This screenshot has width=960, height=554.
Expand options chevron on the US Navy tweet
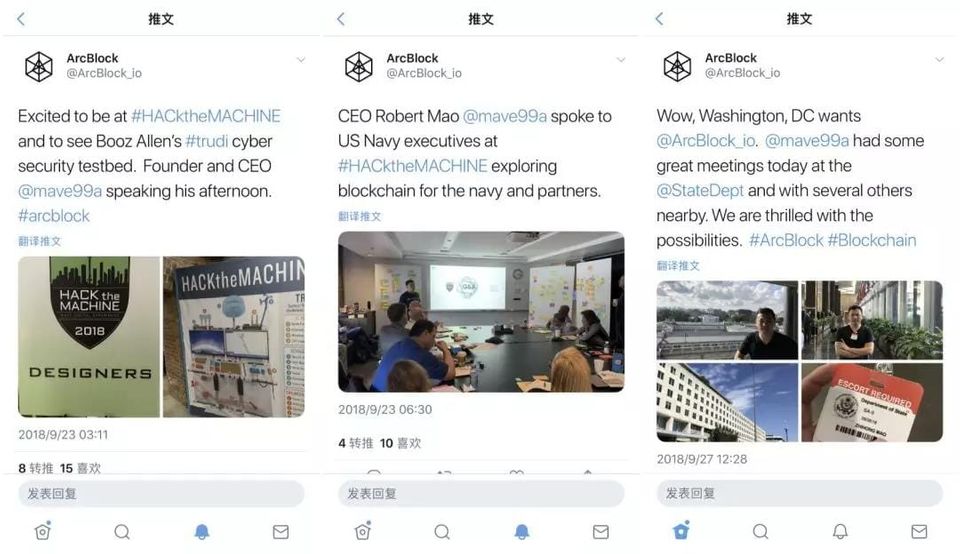tap(621, 59)
